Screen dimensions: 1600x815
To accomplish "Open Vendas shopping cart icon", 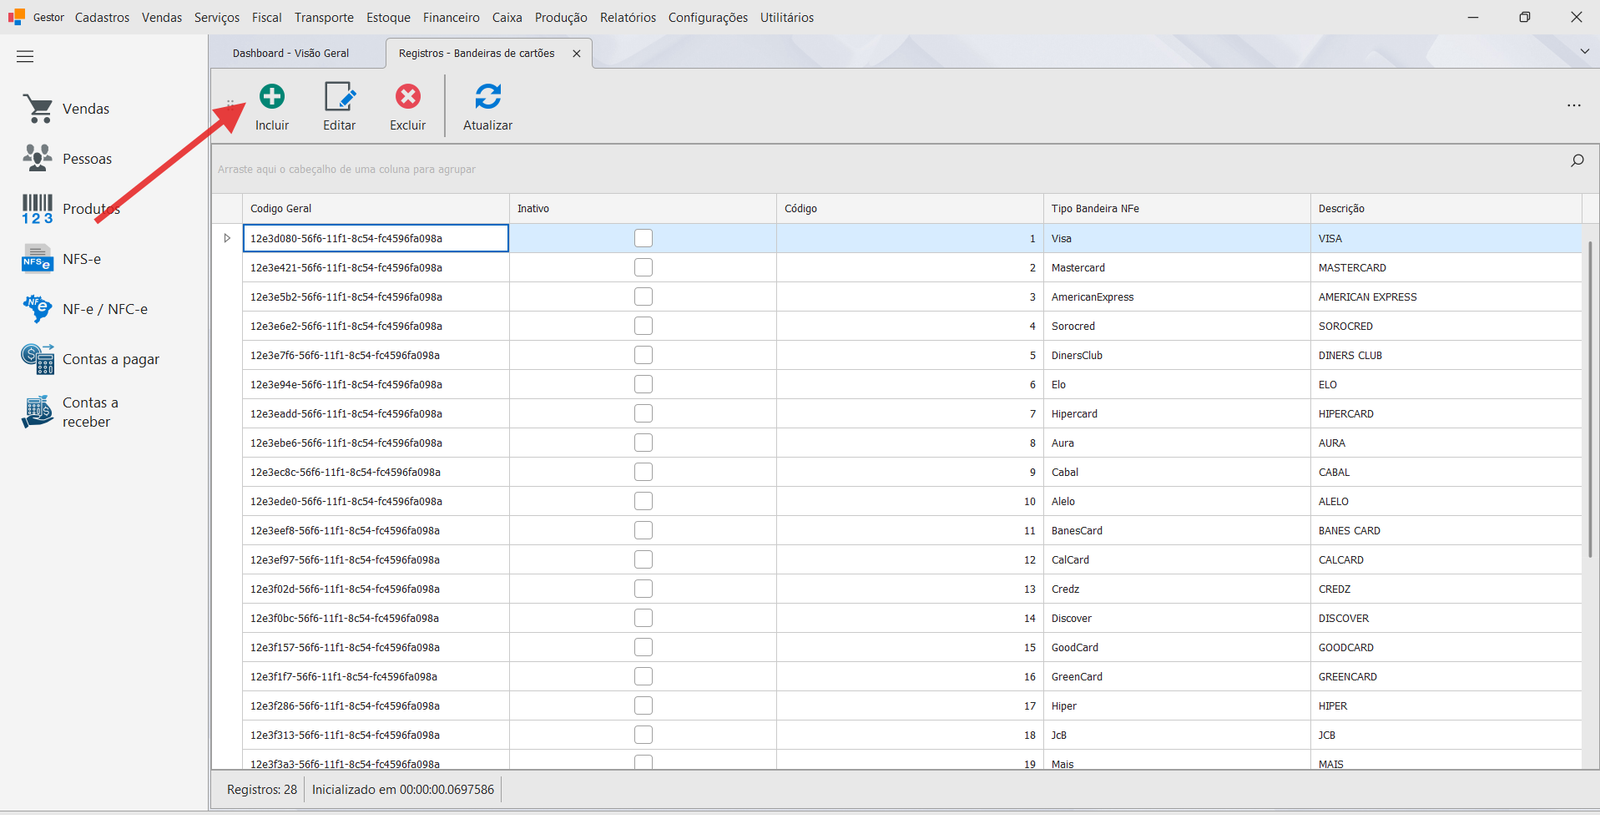I will pyautogui.click(x=38, y=109).
